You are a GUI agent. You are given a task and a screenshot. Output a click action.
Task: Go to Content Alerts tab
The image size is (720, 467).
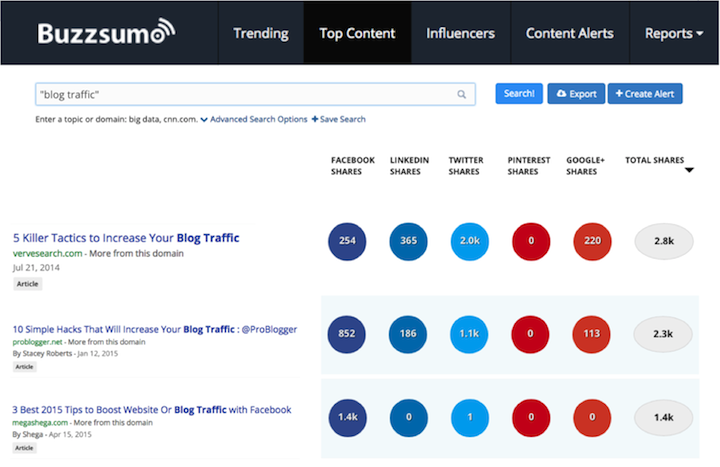570,33
